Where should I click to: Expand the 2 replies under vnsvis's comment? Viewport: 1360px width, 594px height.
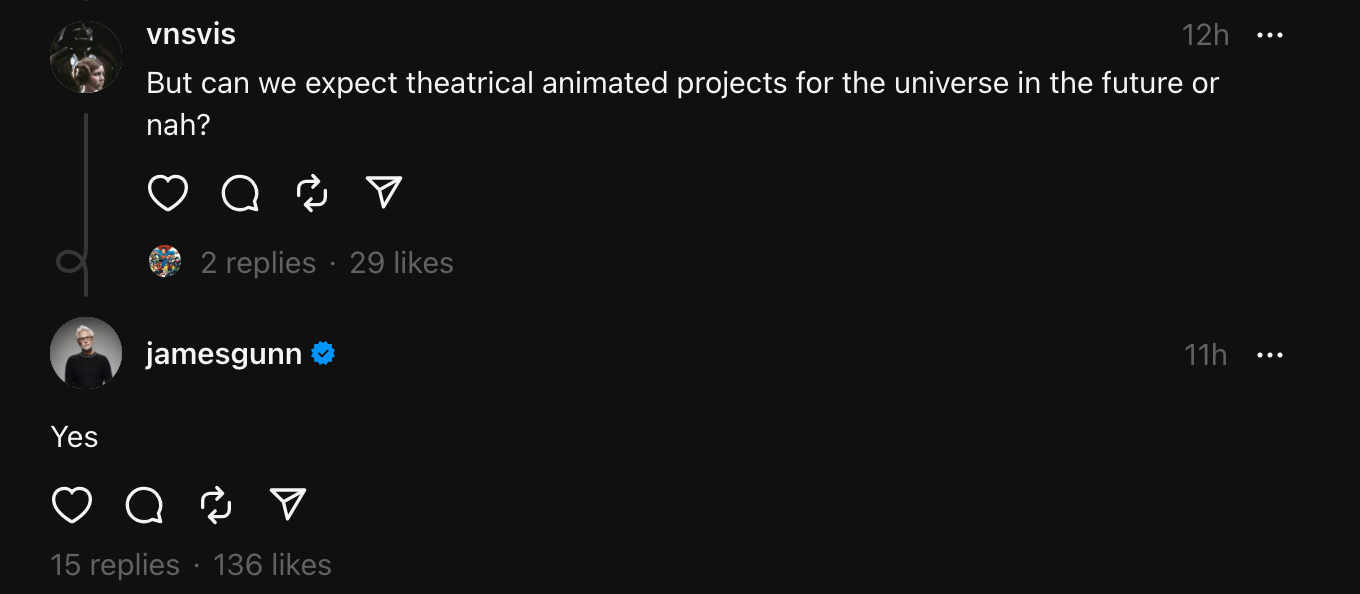tap(259, 262)
